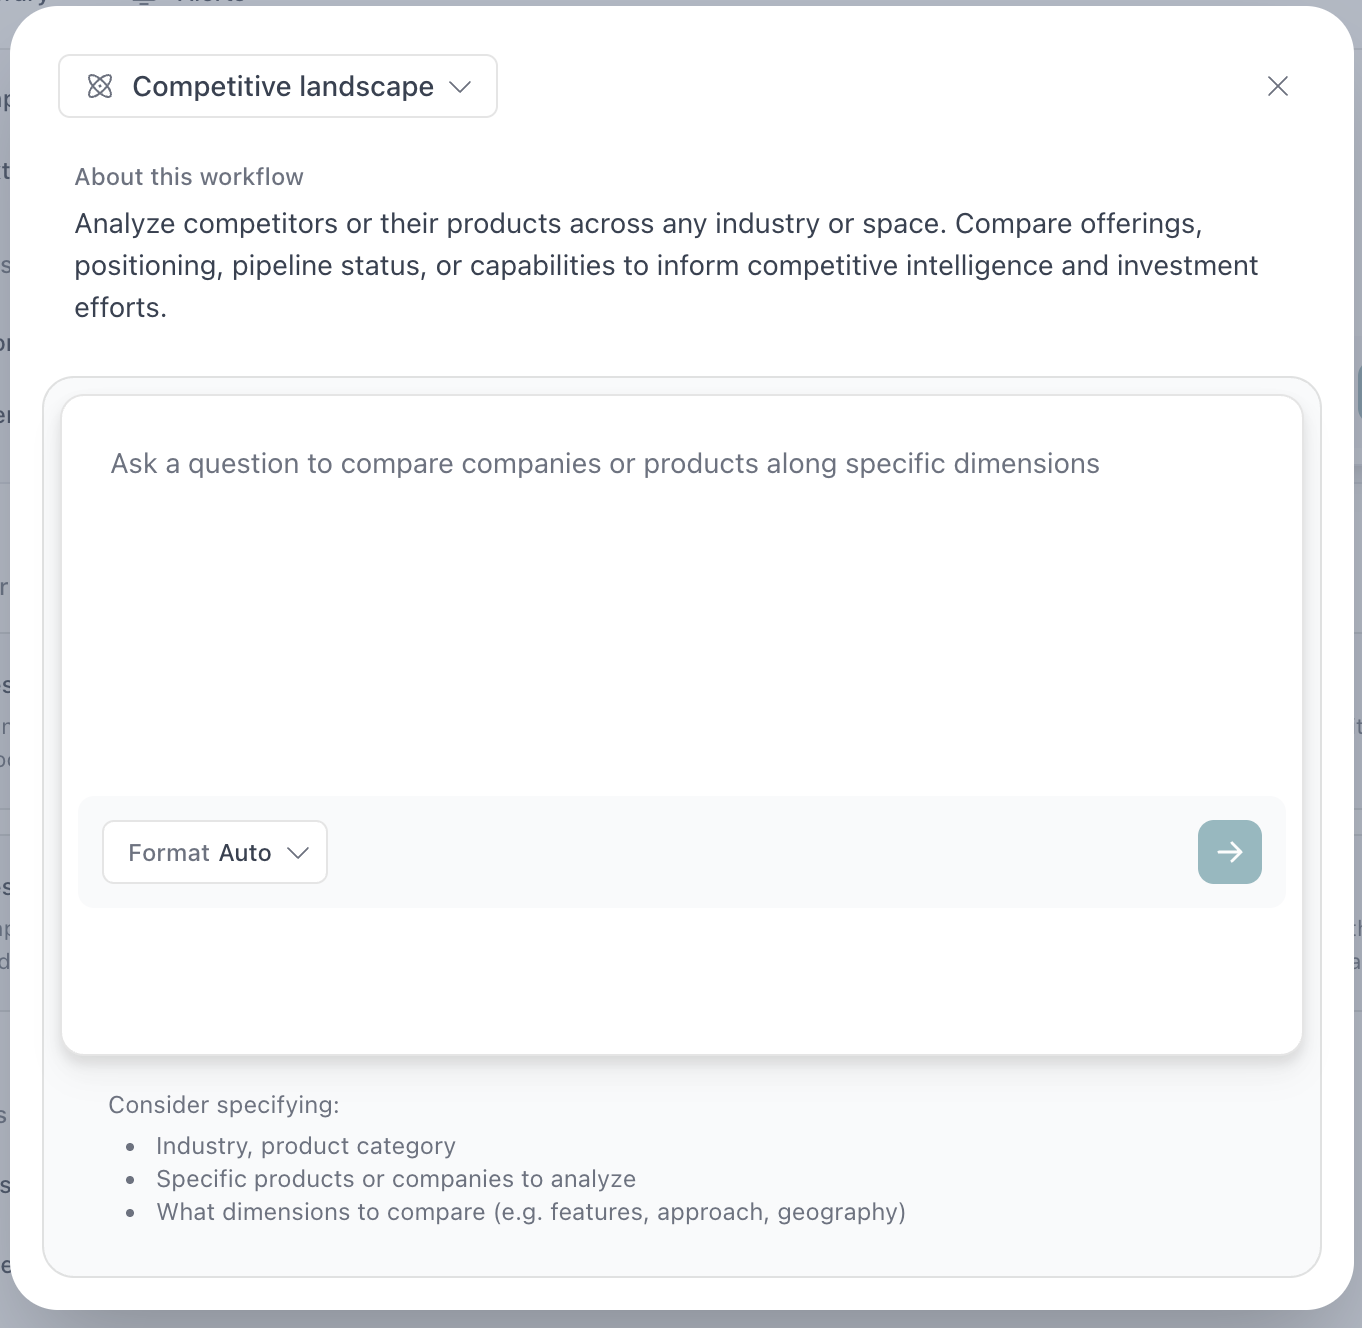Screen dimensions: 1362x1328
Task: Expand the Competitive landscape chevron
Action: [460, 87]
